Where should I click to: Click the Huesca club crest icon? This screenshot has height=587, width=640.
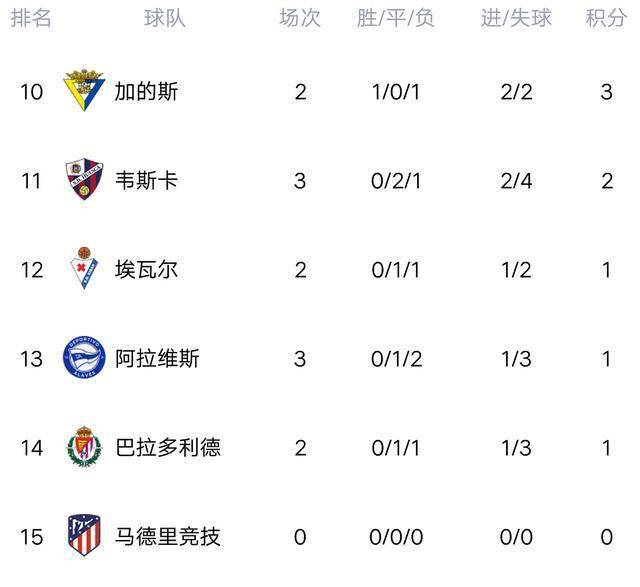pos(84,180)
